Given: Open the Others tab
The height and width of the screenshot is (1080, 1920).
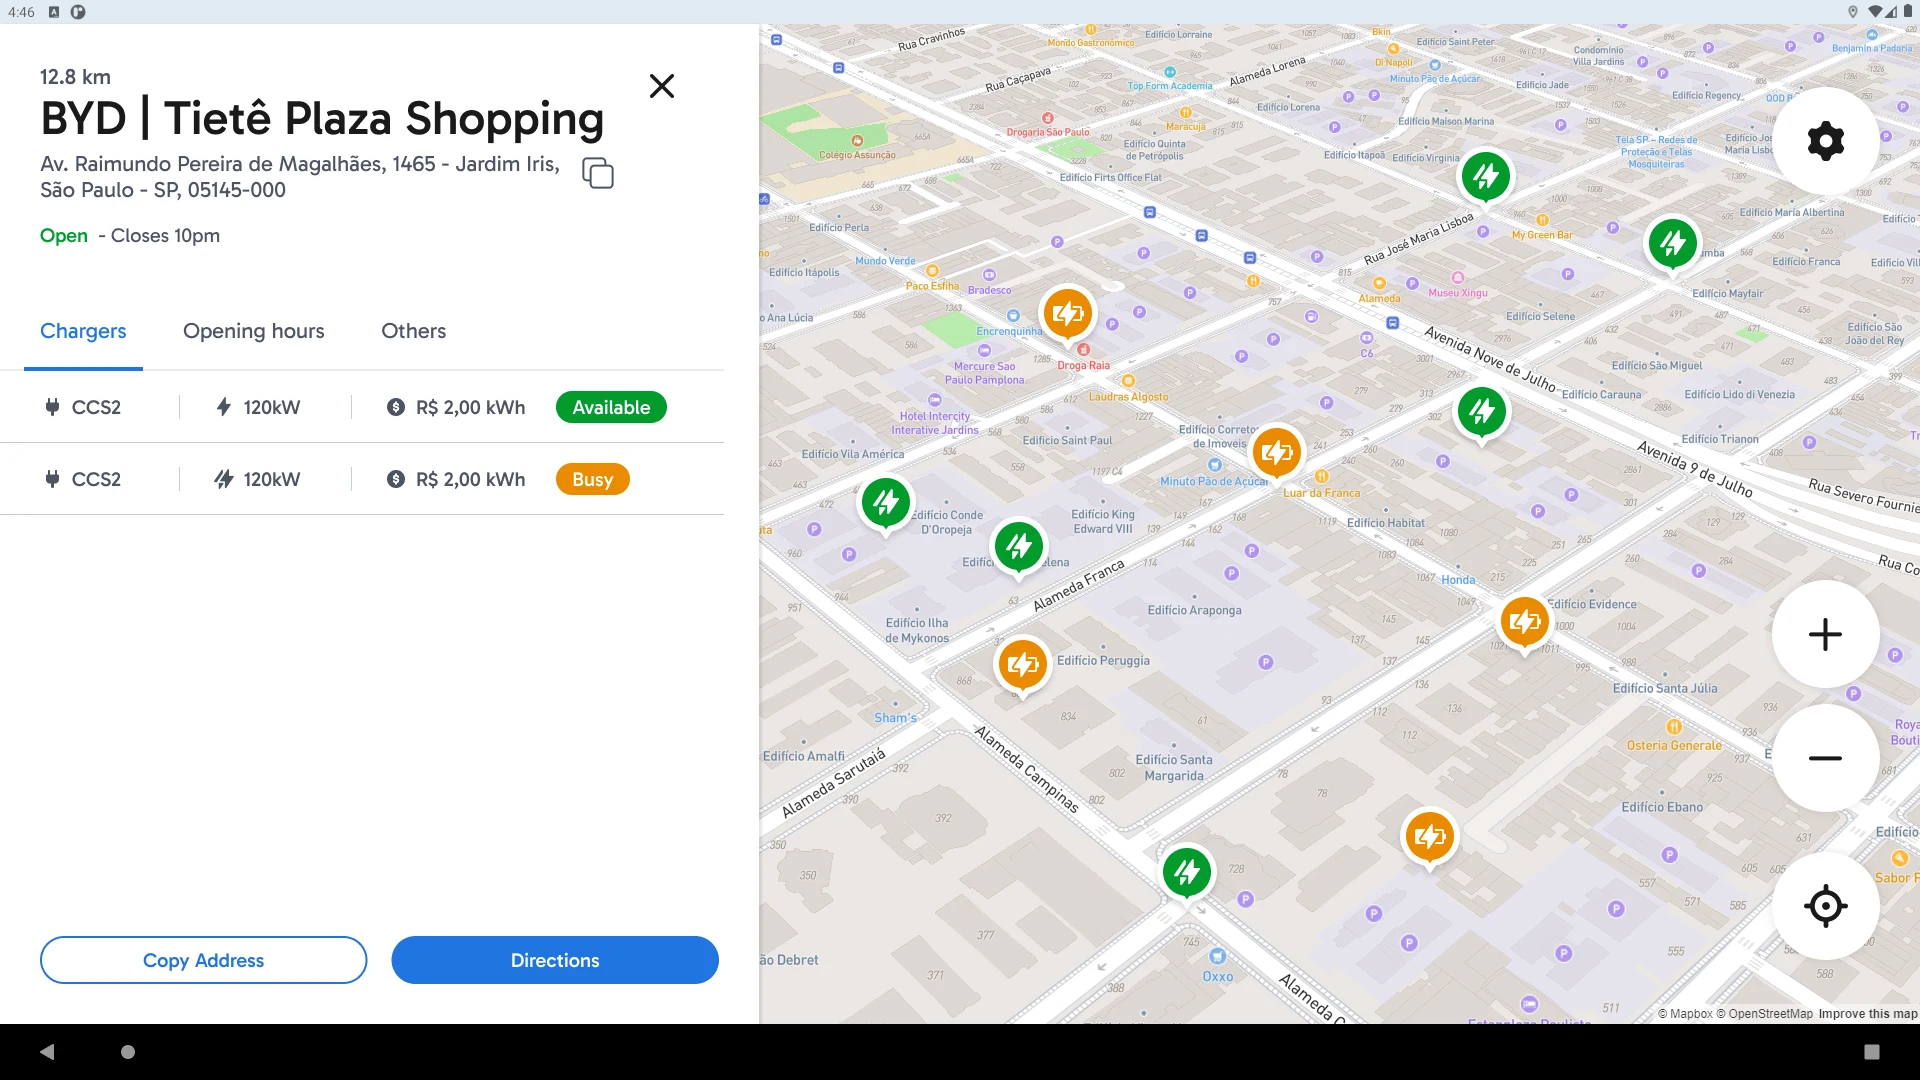Looking at the screenshot, I should (x=414, y=331).
